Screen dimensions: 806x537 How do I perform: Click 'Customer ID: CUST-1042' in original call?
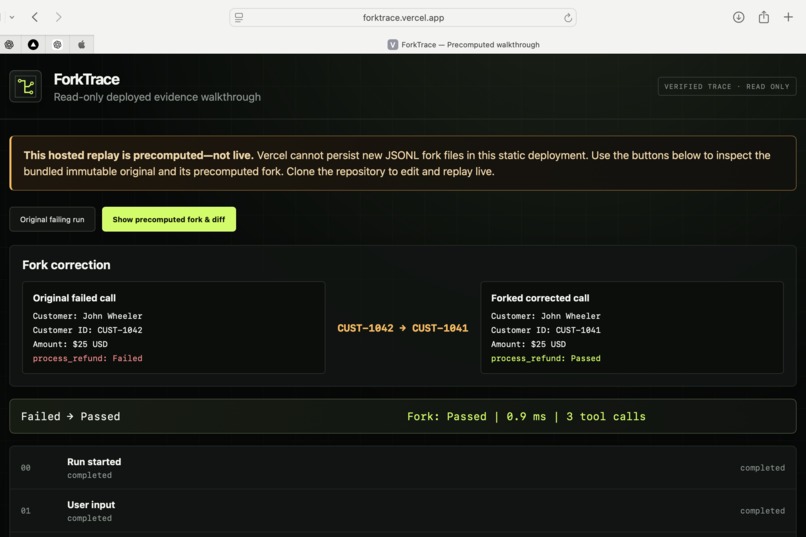pyautogui.click(x=87, y=330)
